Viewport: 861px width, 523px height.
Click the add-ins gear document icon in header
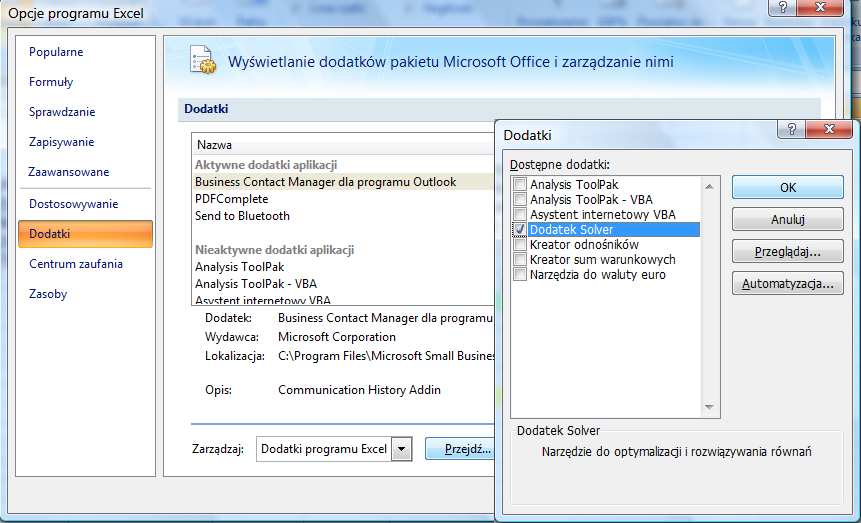click(203, 60)
